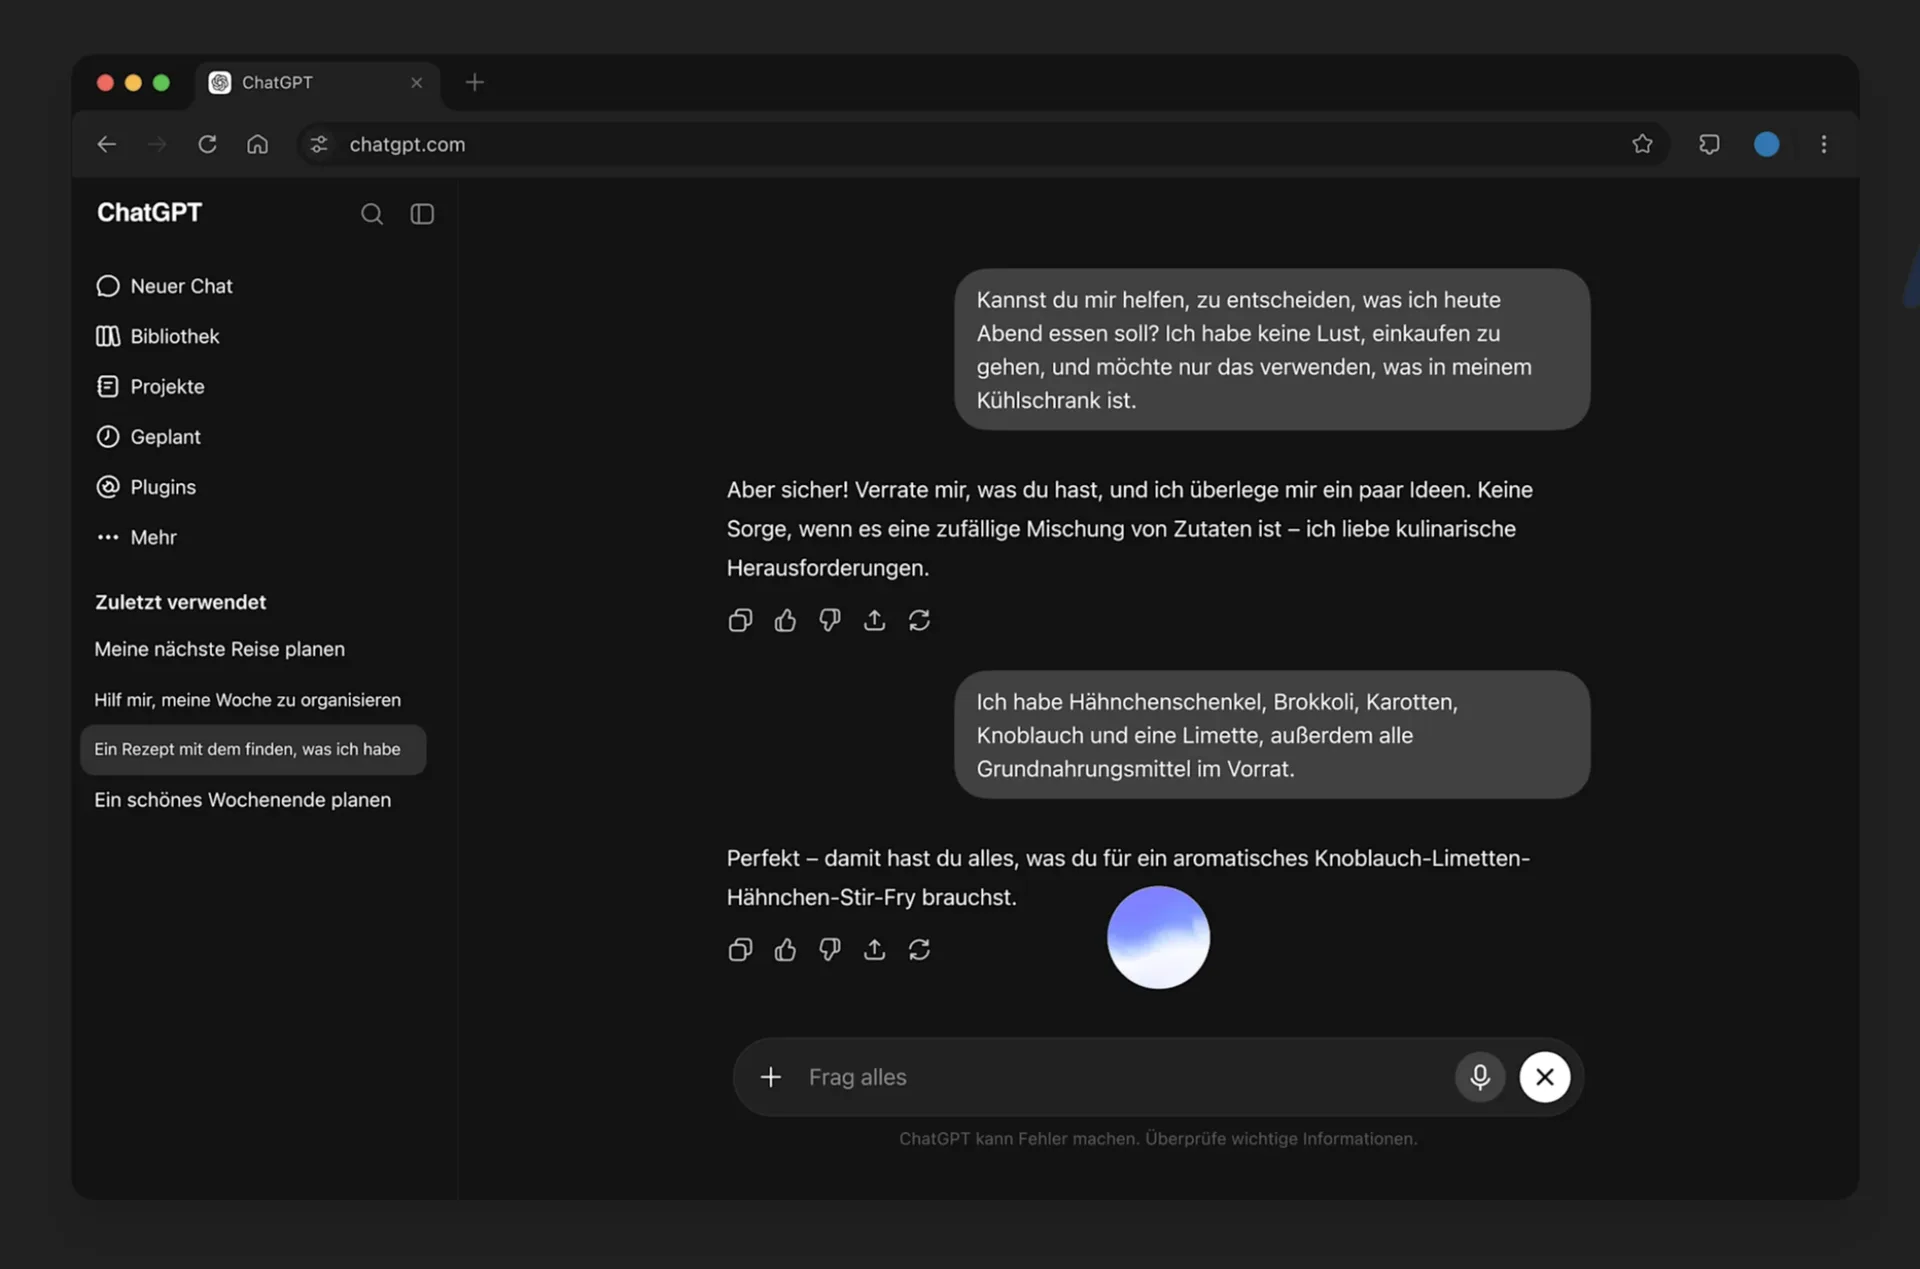Thumbs down the 'Aber sicher!' response
This screenshot has width=1920, height=1269.
(830, 620)
